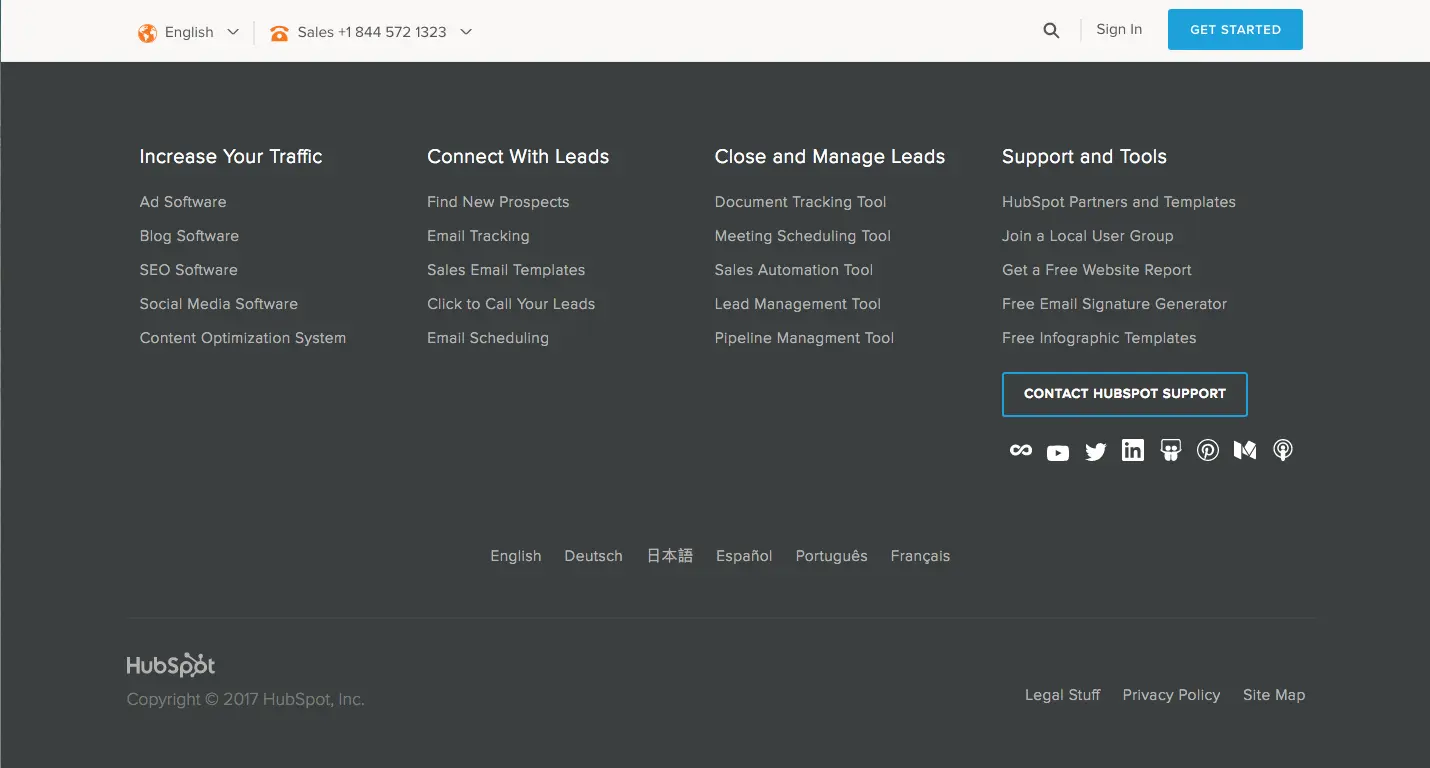Open Get a Free Website Report link

[1097, 270]
